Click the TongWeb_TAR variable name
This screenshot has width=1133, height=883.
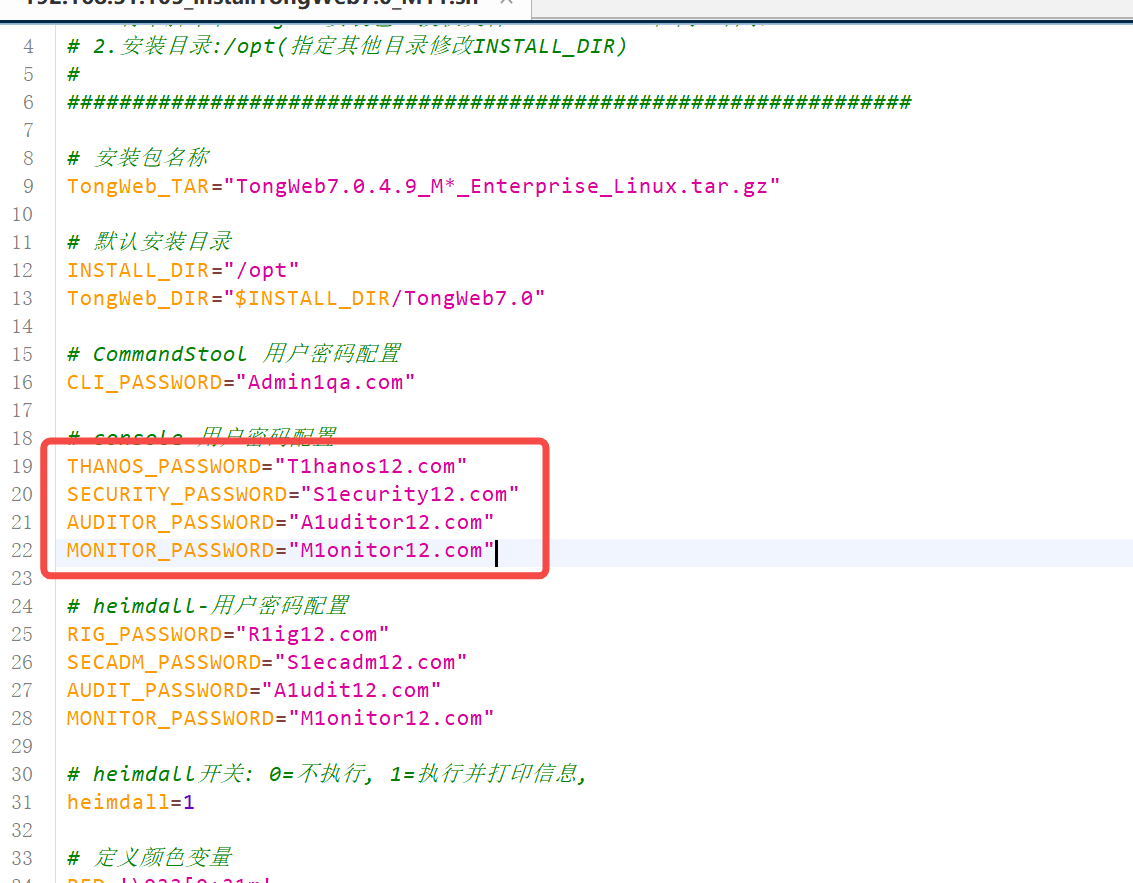pyautogui.click(x=138, y=186)
